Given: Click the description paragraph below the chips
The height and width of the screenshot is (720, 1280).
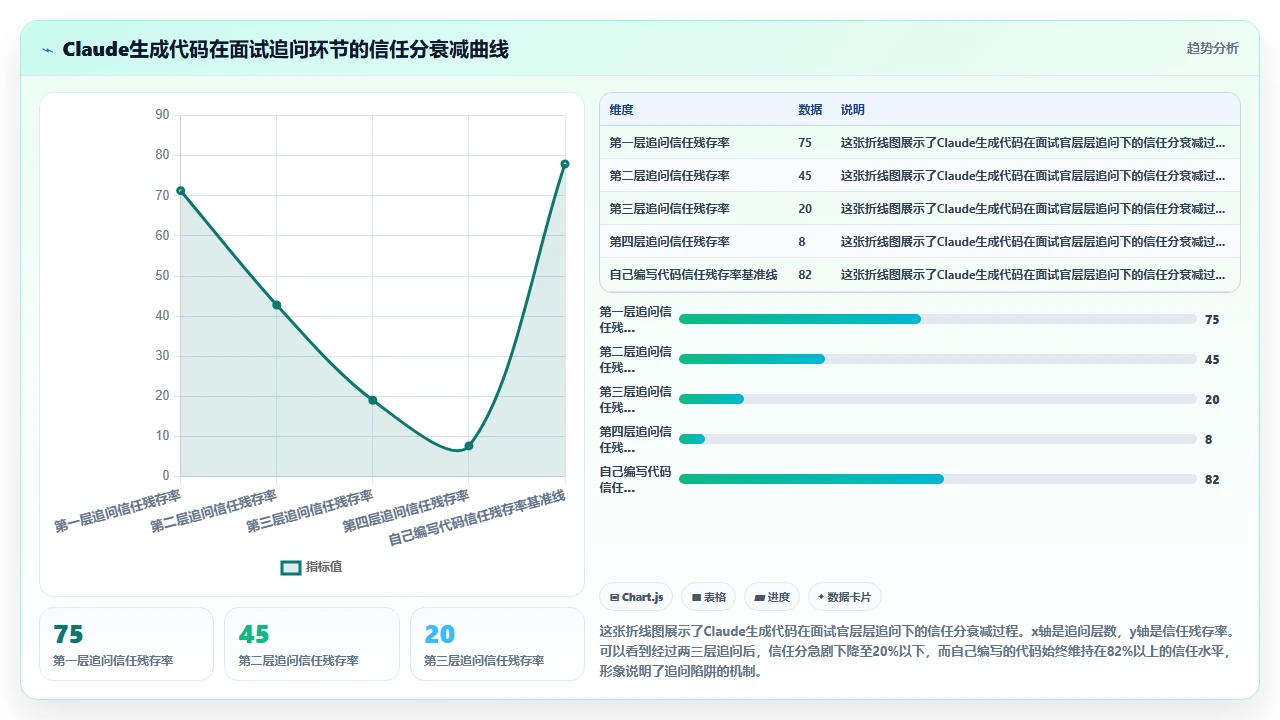Looking at the screenshot, I should pos(919,652).
